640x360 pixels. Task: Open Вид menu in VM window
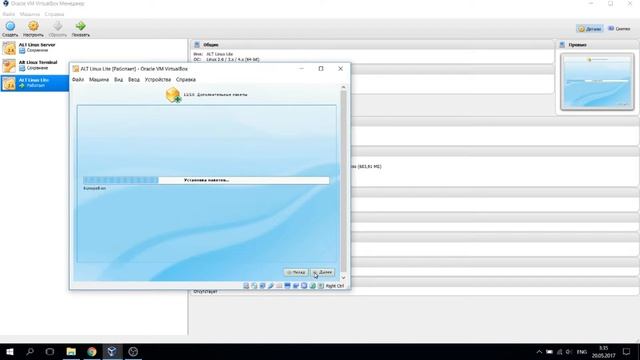click(118, 80)
